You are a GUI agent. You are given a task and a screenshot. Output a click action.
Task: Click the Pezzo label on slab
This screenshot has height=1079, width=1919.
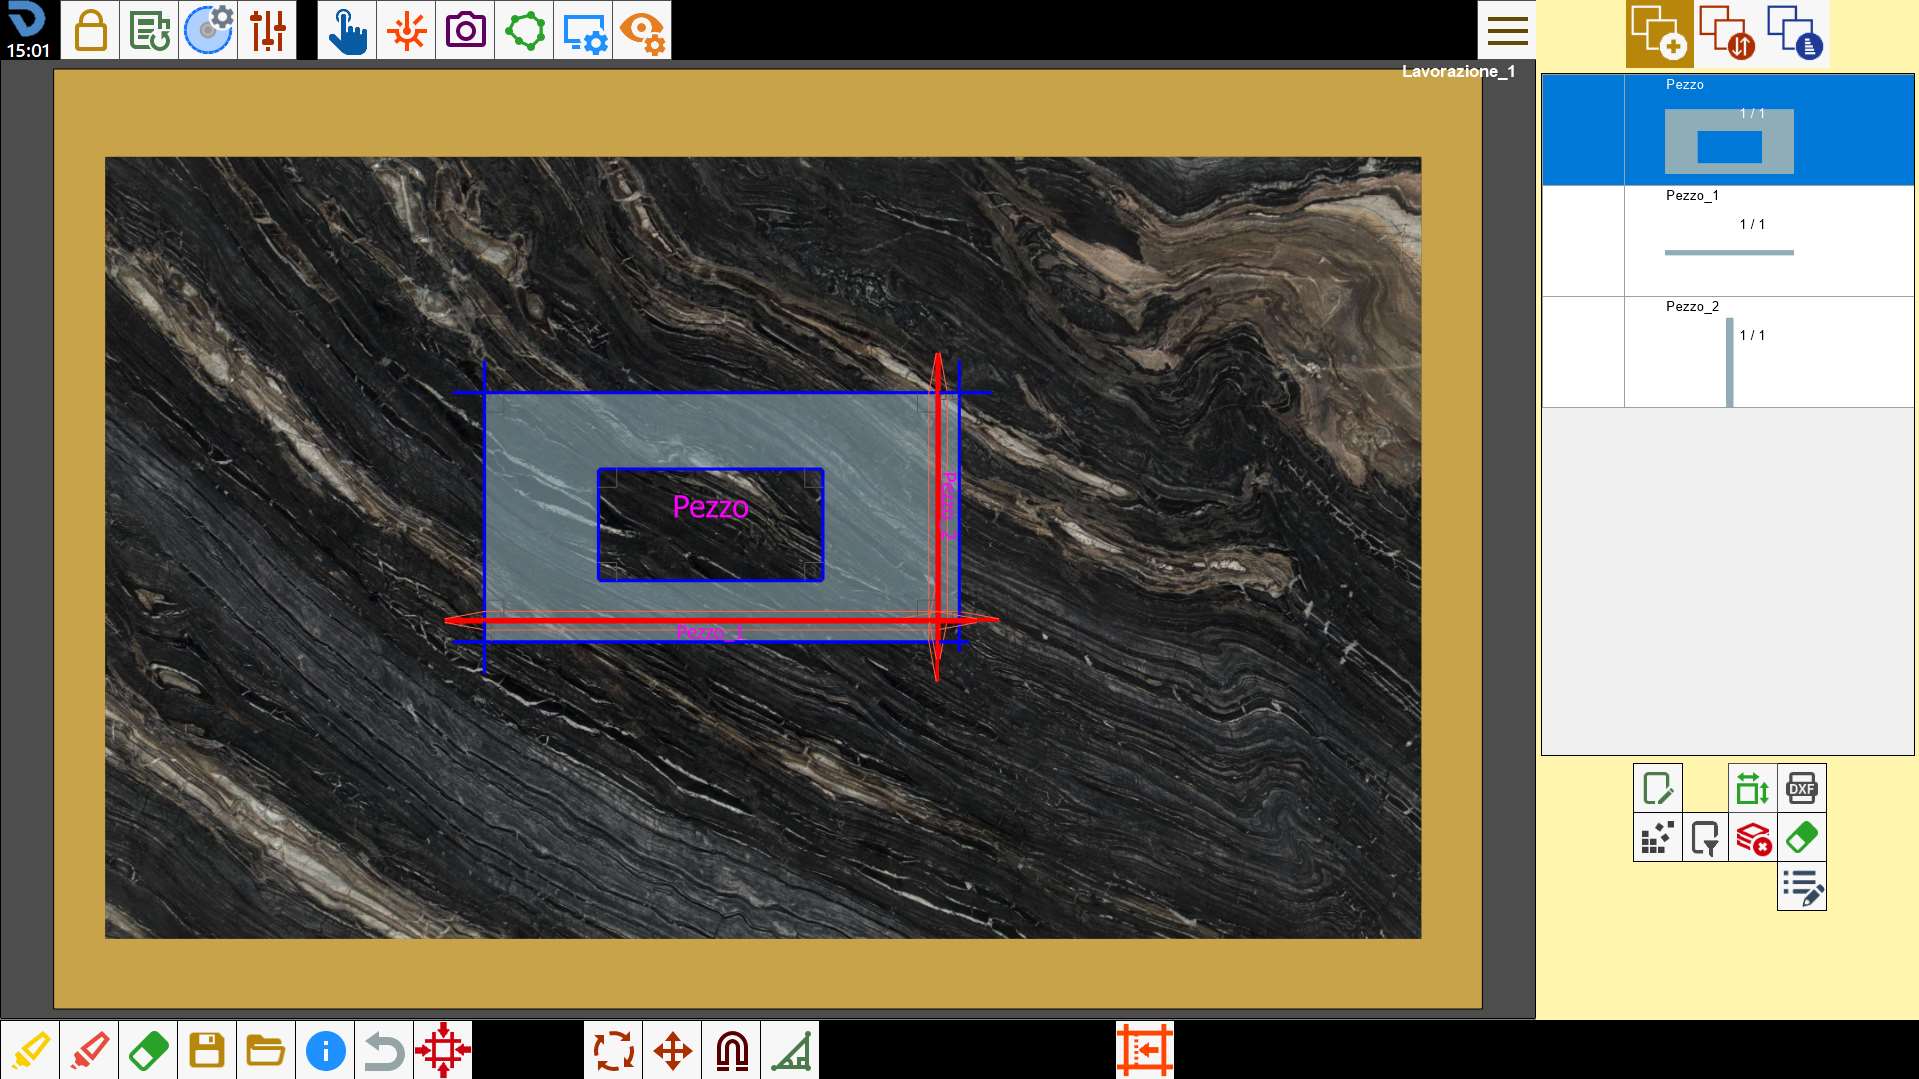coord(710,507)
